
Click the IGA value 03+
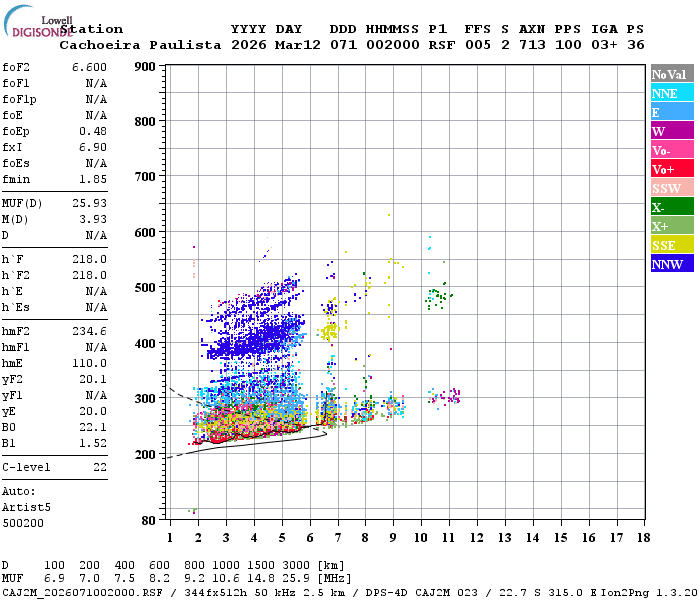[x=604, y=46]
